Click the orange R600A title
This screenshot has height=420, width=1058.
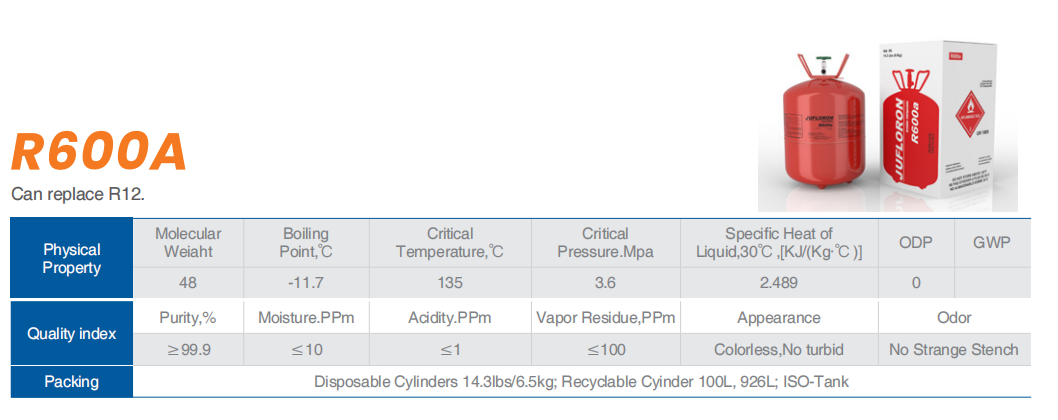tap(99, 152)
